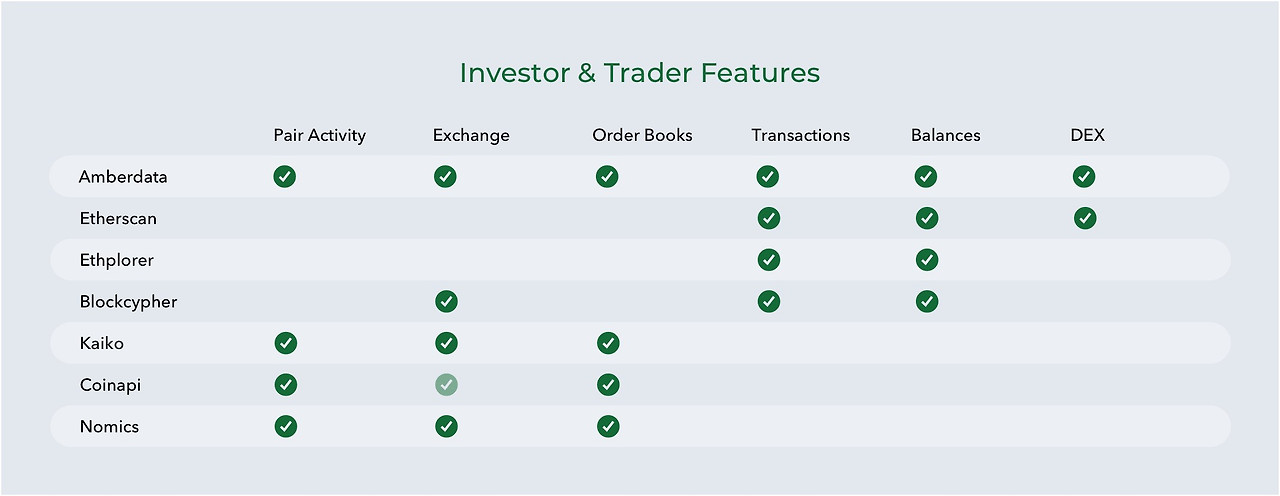Screen dimensions: 1280x496
Task: Click Blockcypher's Exchange checkmark
Action: tap(446, 301)
